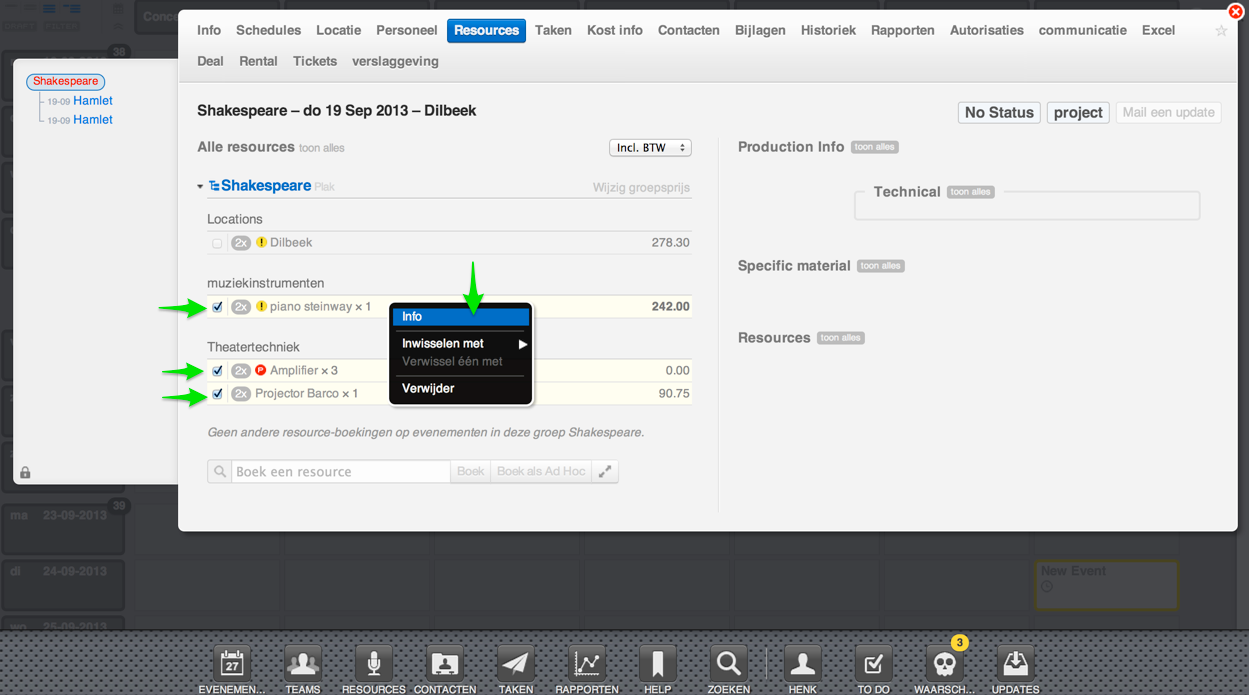Open Waarschuwingen skull icon with badge
1249x695 pixels.
coord(944,664)
